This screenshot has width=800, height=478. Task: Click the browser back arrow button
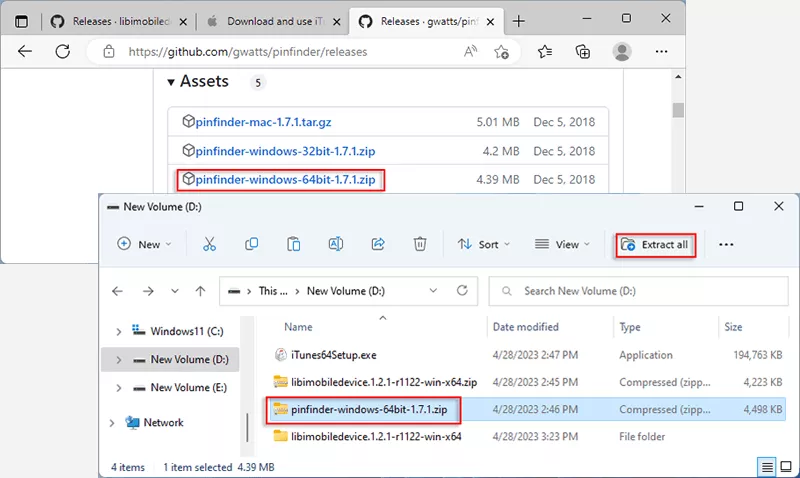point(25,52)
